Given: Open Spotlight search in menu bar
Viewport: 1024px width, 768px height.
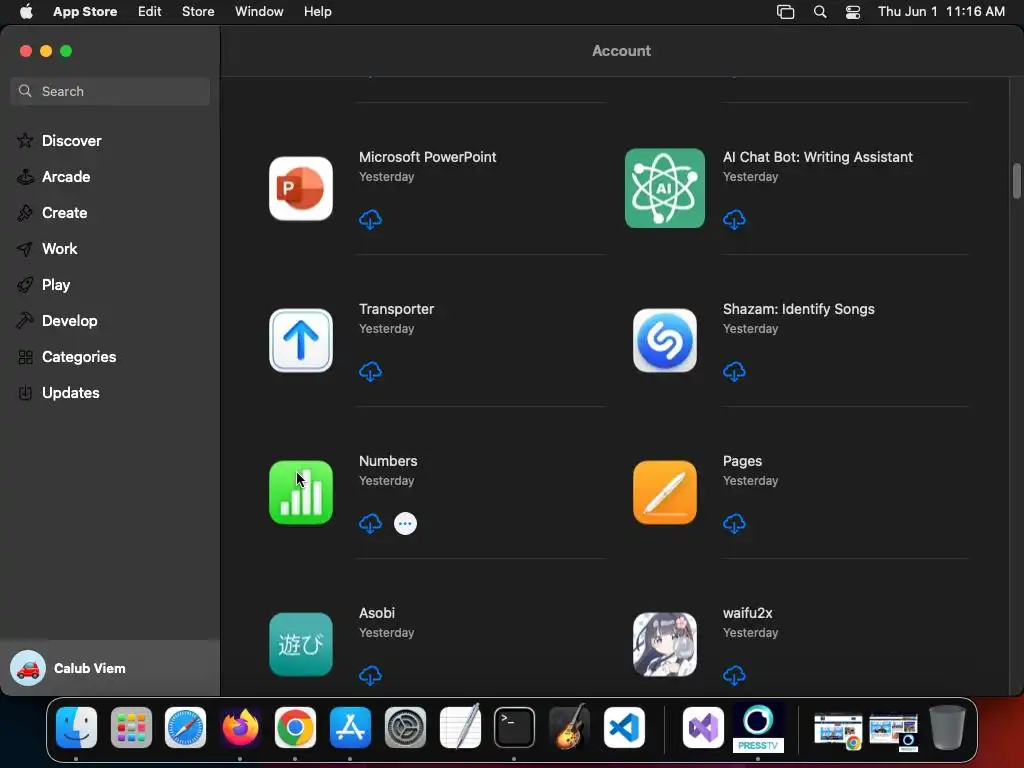Looking at the screenshot, I should click(x=820, y=12).
